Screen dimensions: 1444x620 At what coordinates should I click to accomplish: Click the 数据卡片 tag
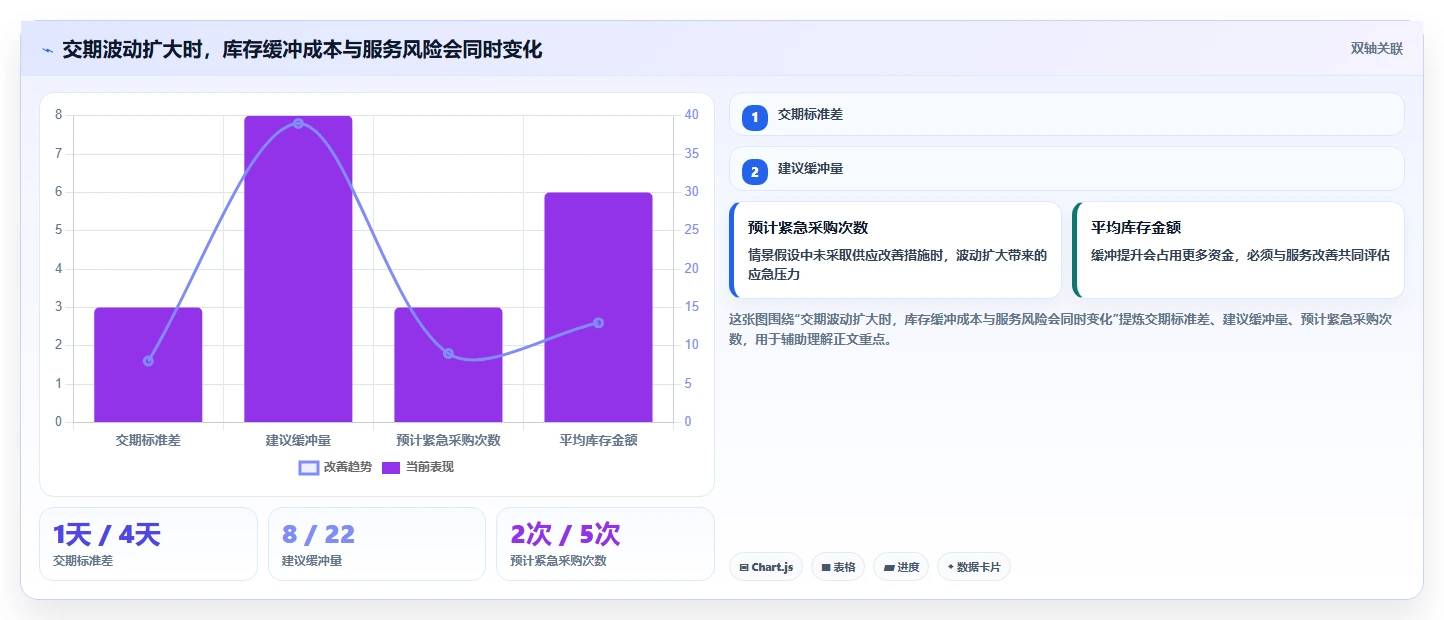[974, 567]
